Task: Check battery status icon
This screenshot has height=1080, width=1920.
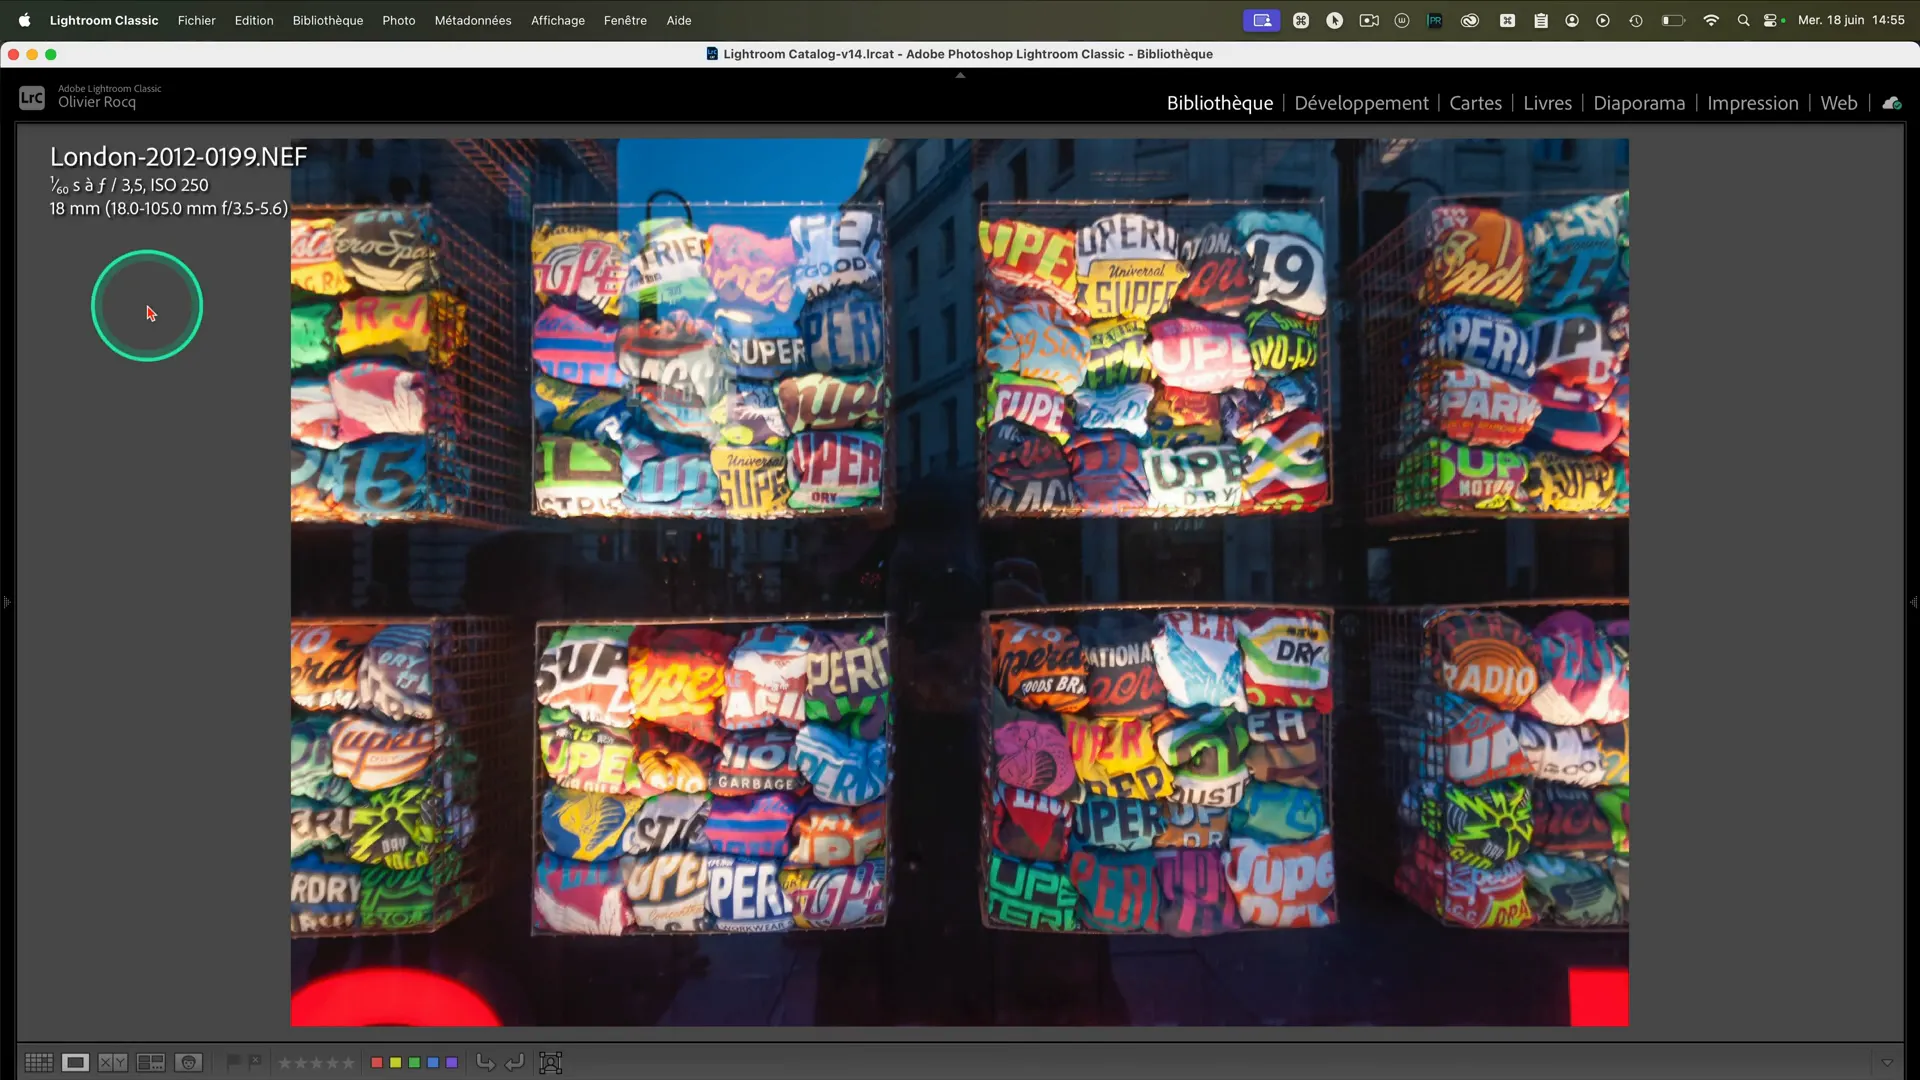Action: click(1673, 20)
